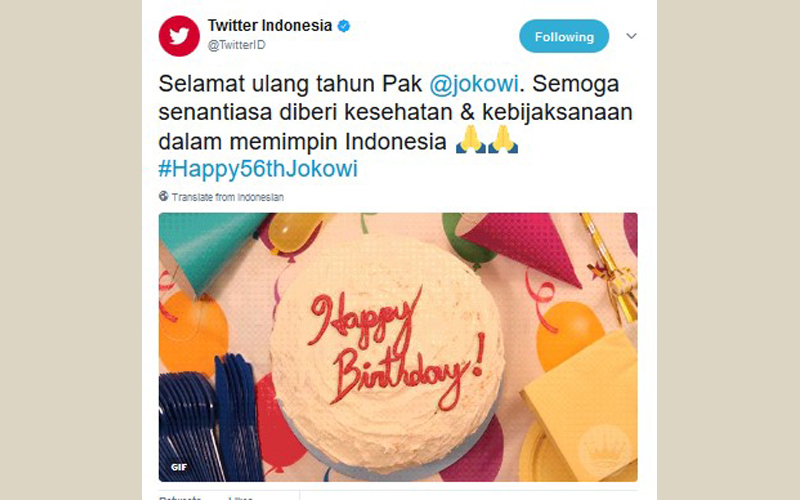This screenshot has width=800, height=500.
Task: Open the @jokowi mention link
Action: (x=474, y=84)
